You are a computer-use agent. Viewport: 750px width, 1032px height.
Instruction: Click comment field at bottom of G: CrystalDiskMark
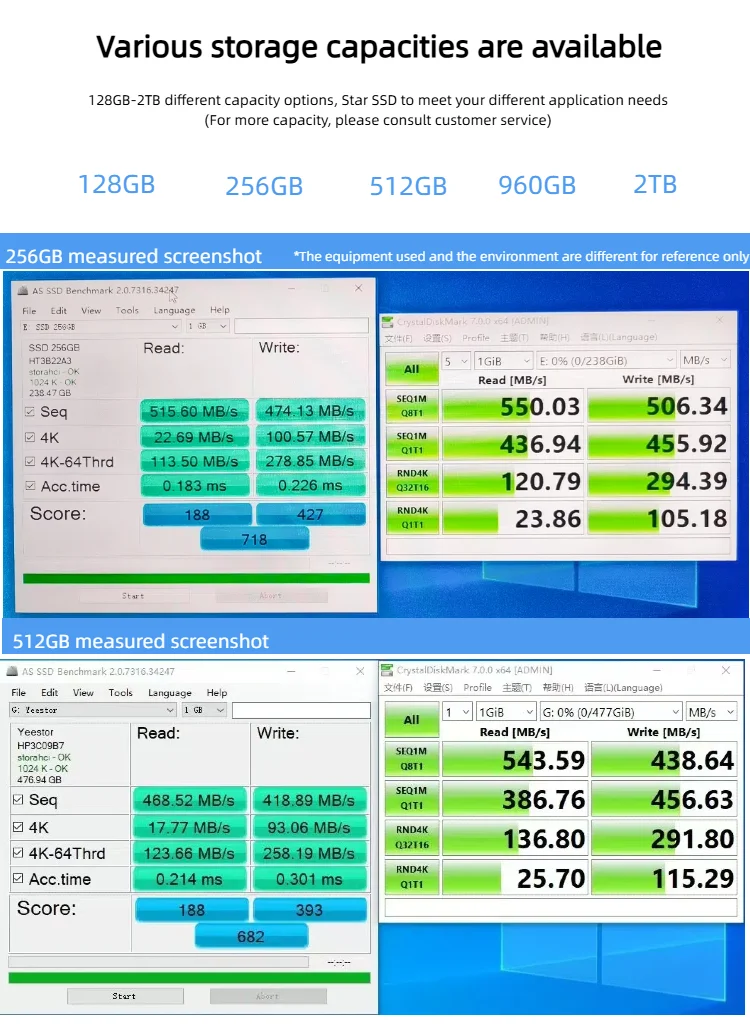[561, 908]
